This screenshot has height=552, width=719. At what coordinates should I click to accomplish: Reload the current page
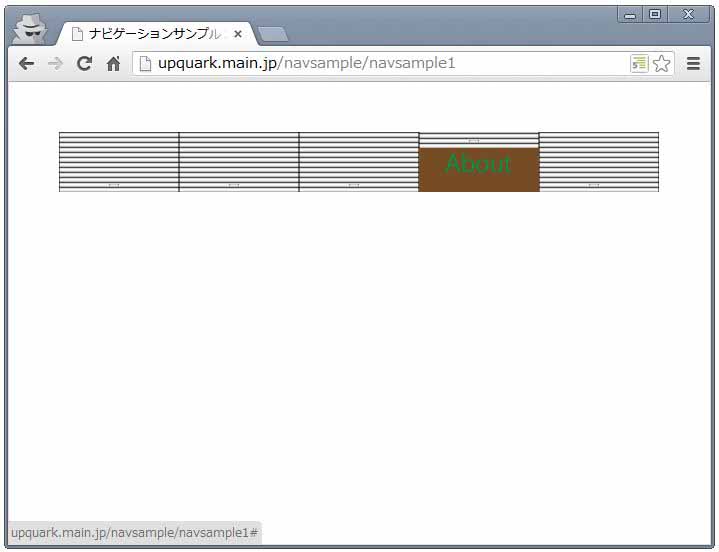84,63
